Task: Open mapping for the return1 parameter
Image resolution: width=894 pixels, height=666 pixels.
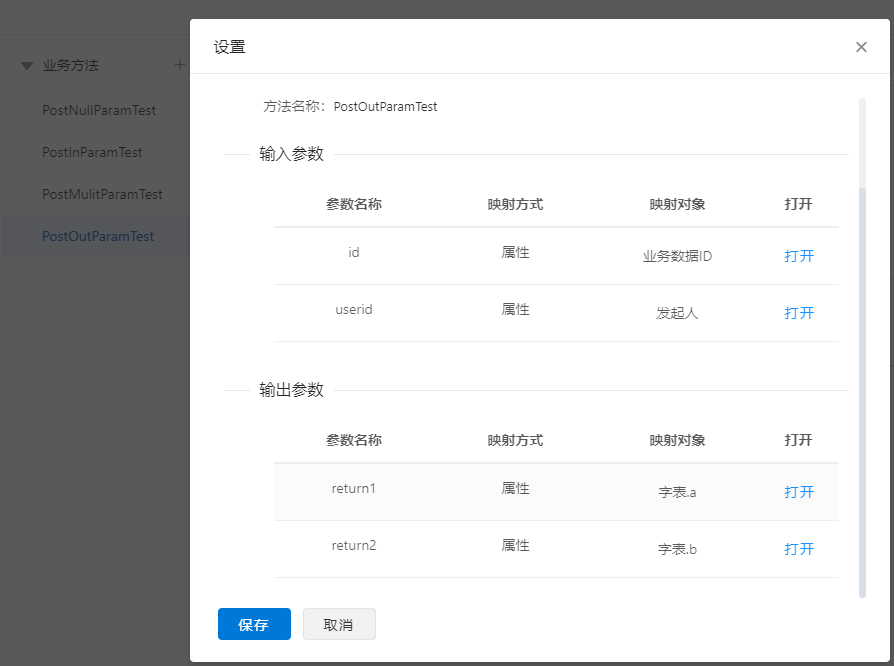Action: click(x=799, y=492)
